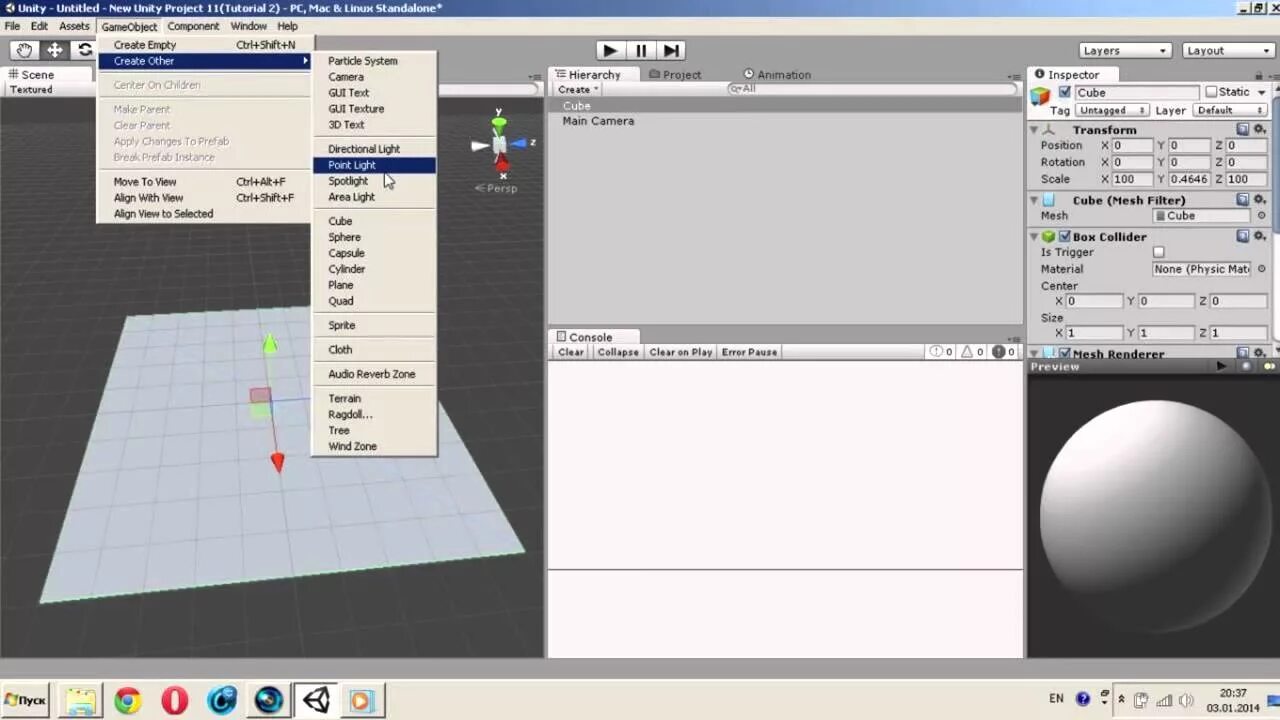This screenshot has width=1280, height=720.
Task: Collapse the Transform component
Action: click(x=1034, y=130)
